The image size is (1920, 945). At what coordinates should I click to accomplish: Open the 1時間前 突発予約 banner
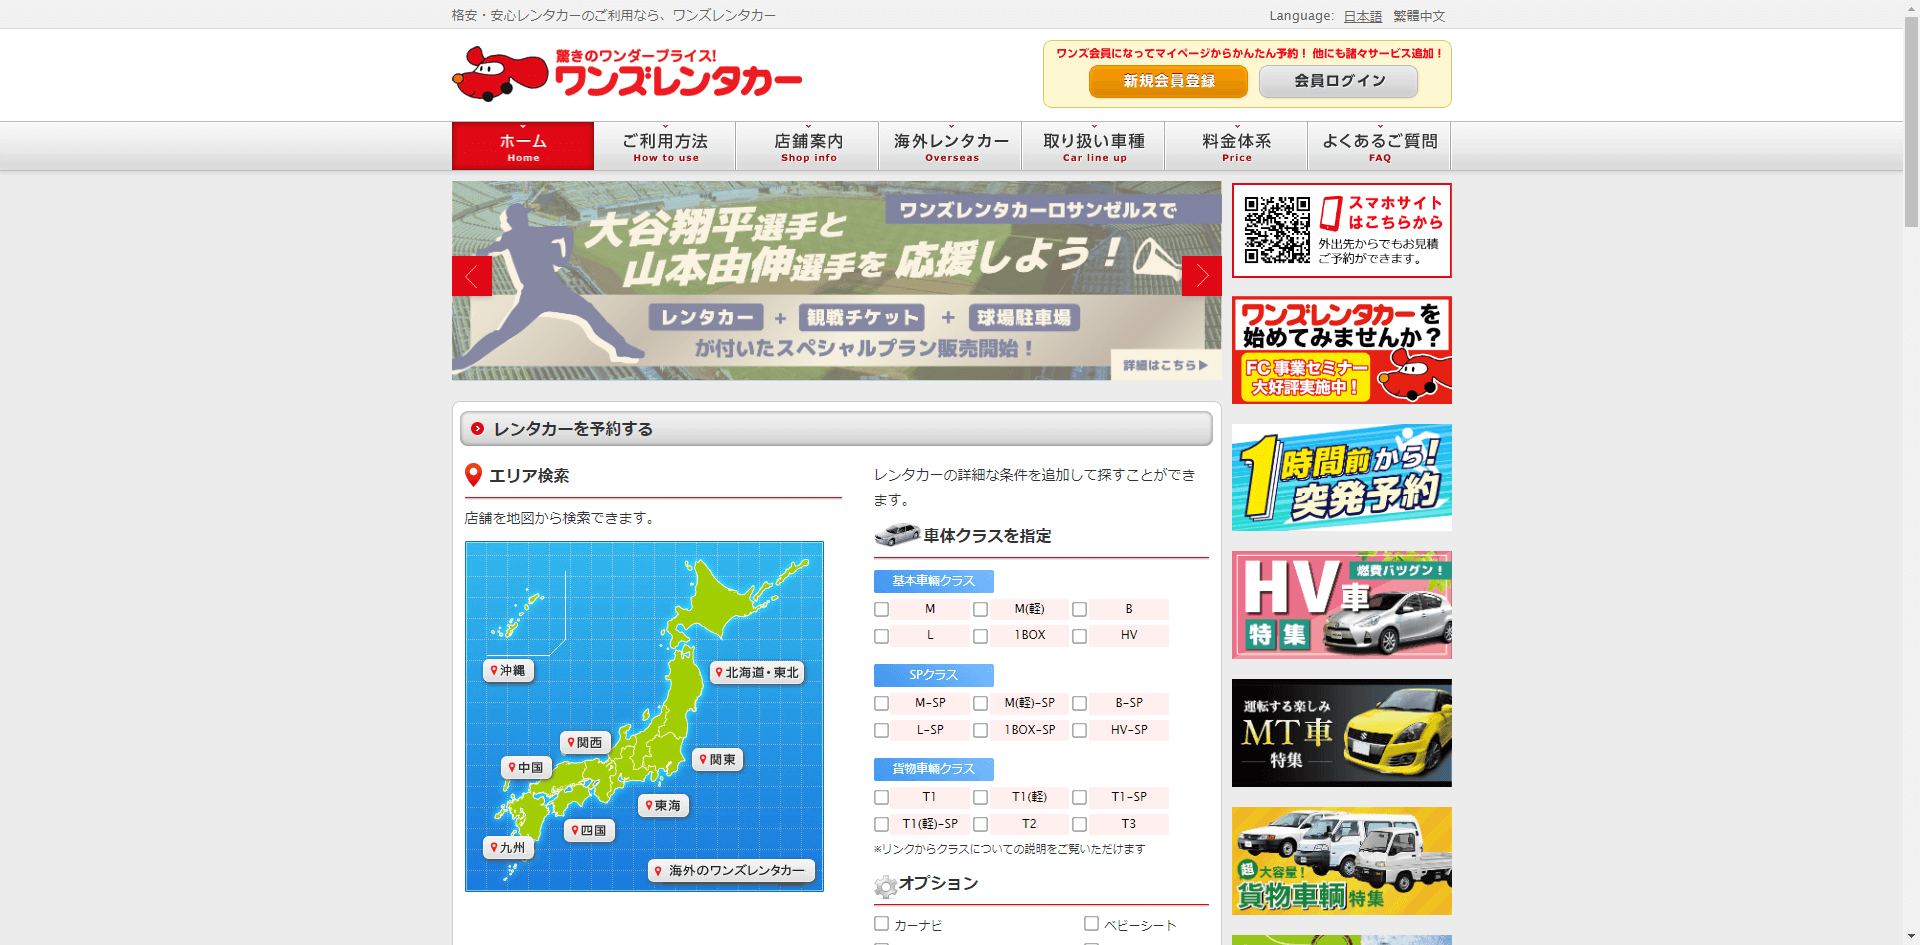pos(1342,477)
